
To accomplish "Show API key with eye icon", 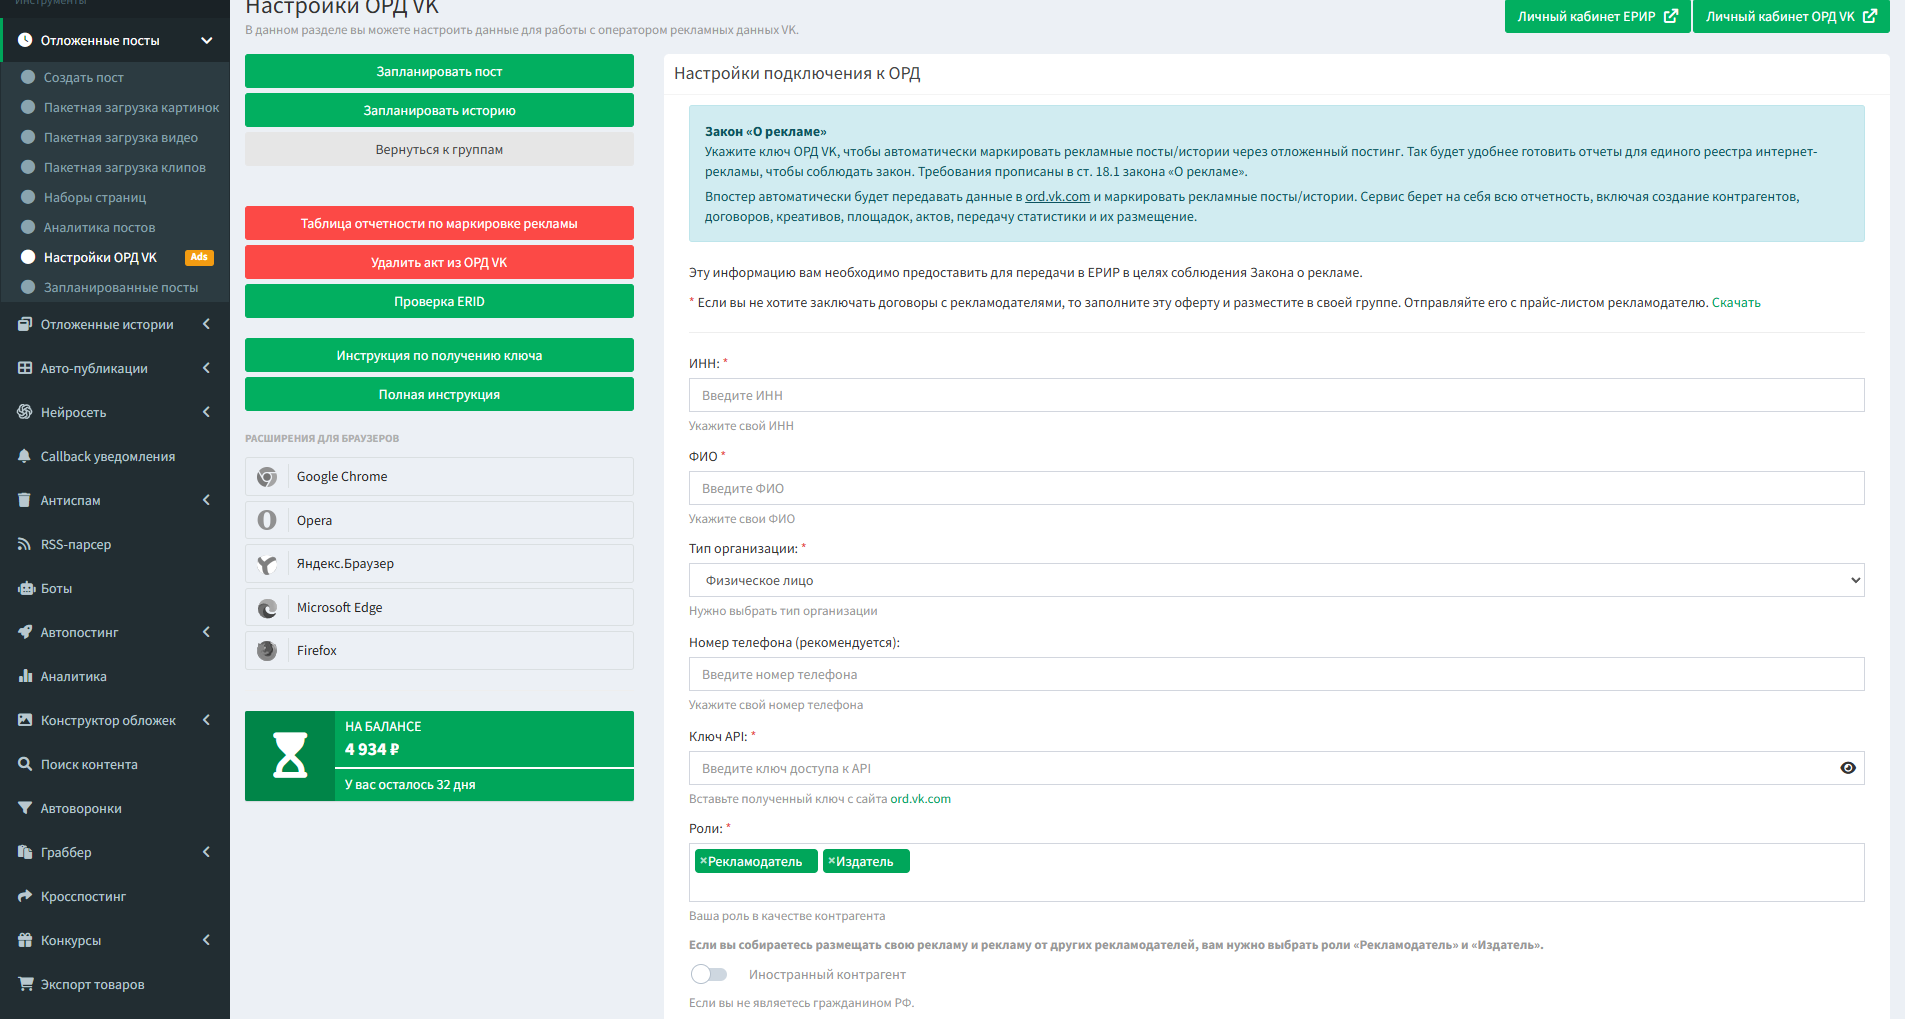I will (1847, 768).
